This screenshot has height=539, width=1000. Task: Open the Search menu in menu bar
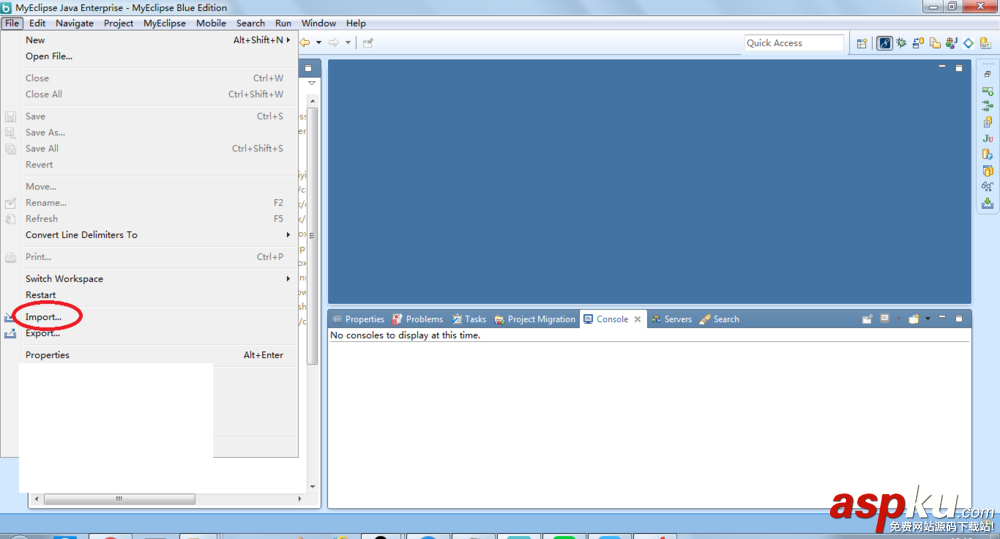(251, 23)
